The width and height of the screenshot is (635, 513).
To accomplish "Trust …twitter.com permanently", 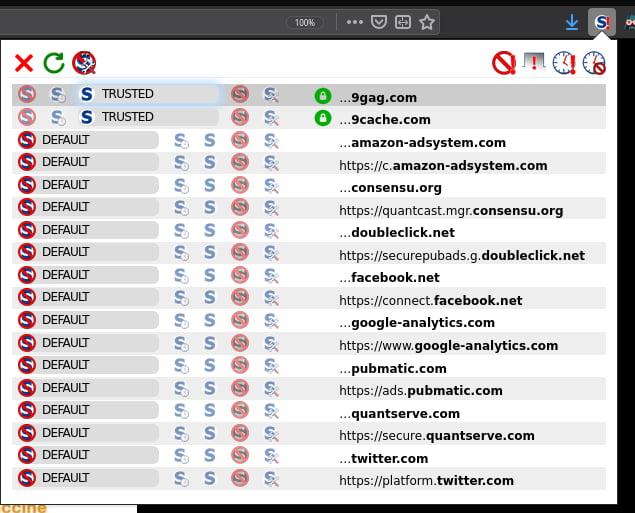I will (209, 455).
